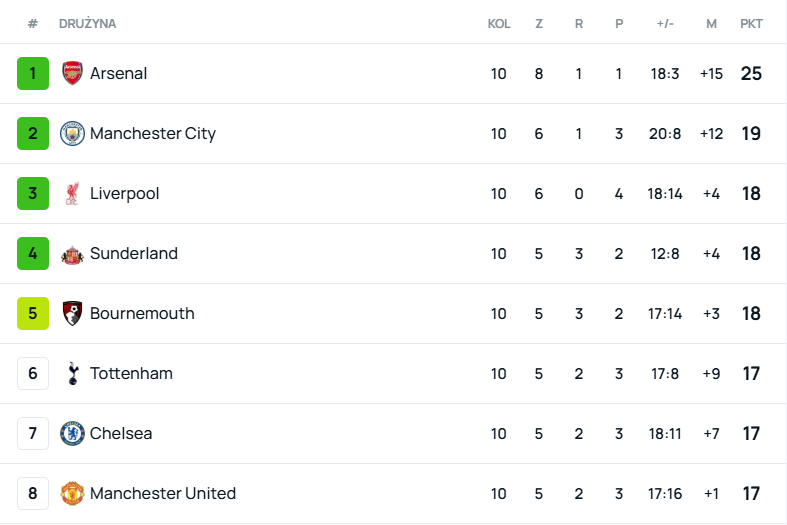Click the M goal difference column header

[x=711, y=23]
